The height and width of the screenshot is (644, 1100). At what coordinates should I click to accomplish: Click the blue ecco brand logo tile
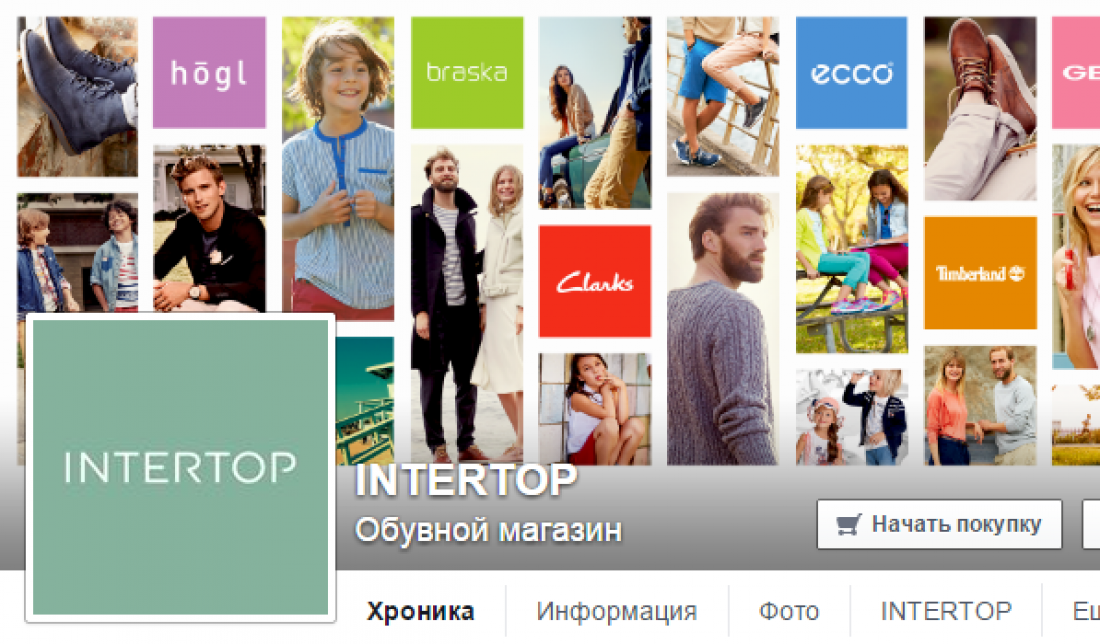coord(851,72)
